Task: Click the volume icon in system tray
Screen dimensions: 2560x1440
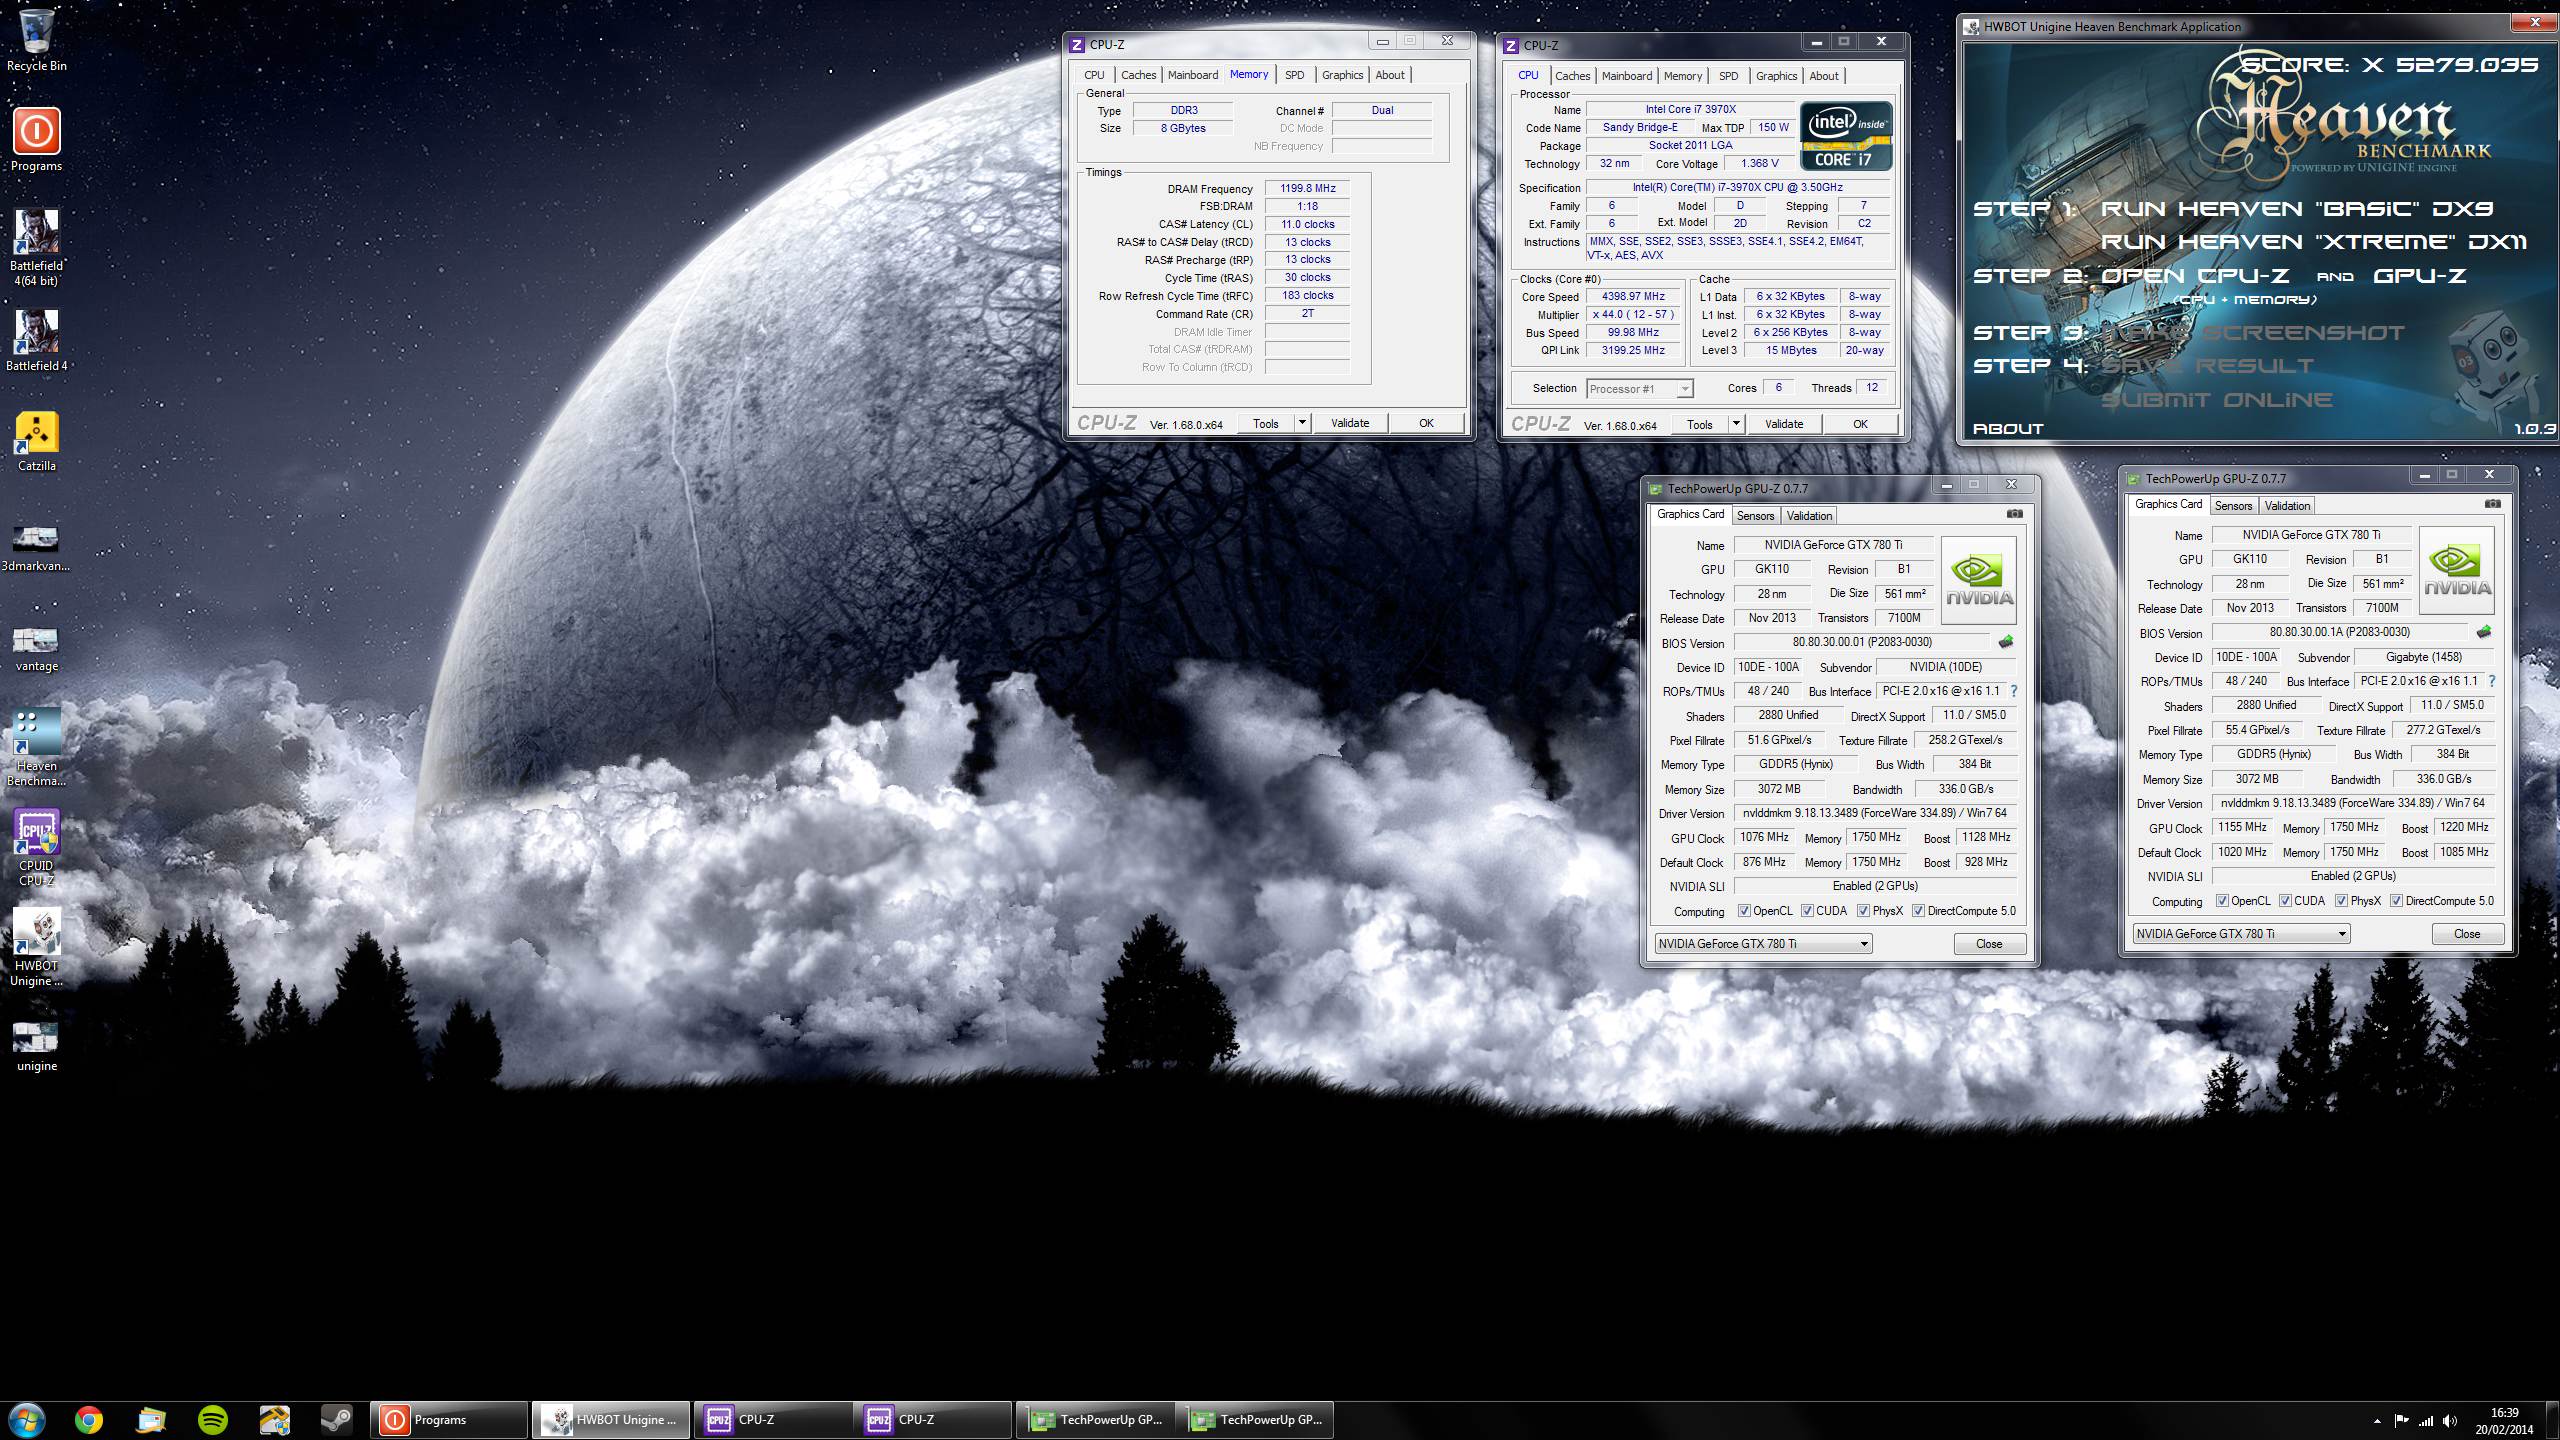Action: [2450, 1420]
